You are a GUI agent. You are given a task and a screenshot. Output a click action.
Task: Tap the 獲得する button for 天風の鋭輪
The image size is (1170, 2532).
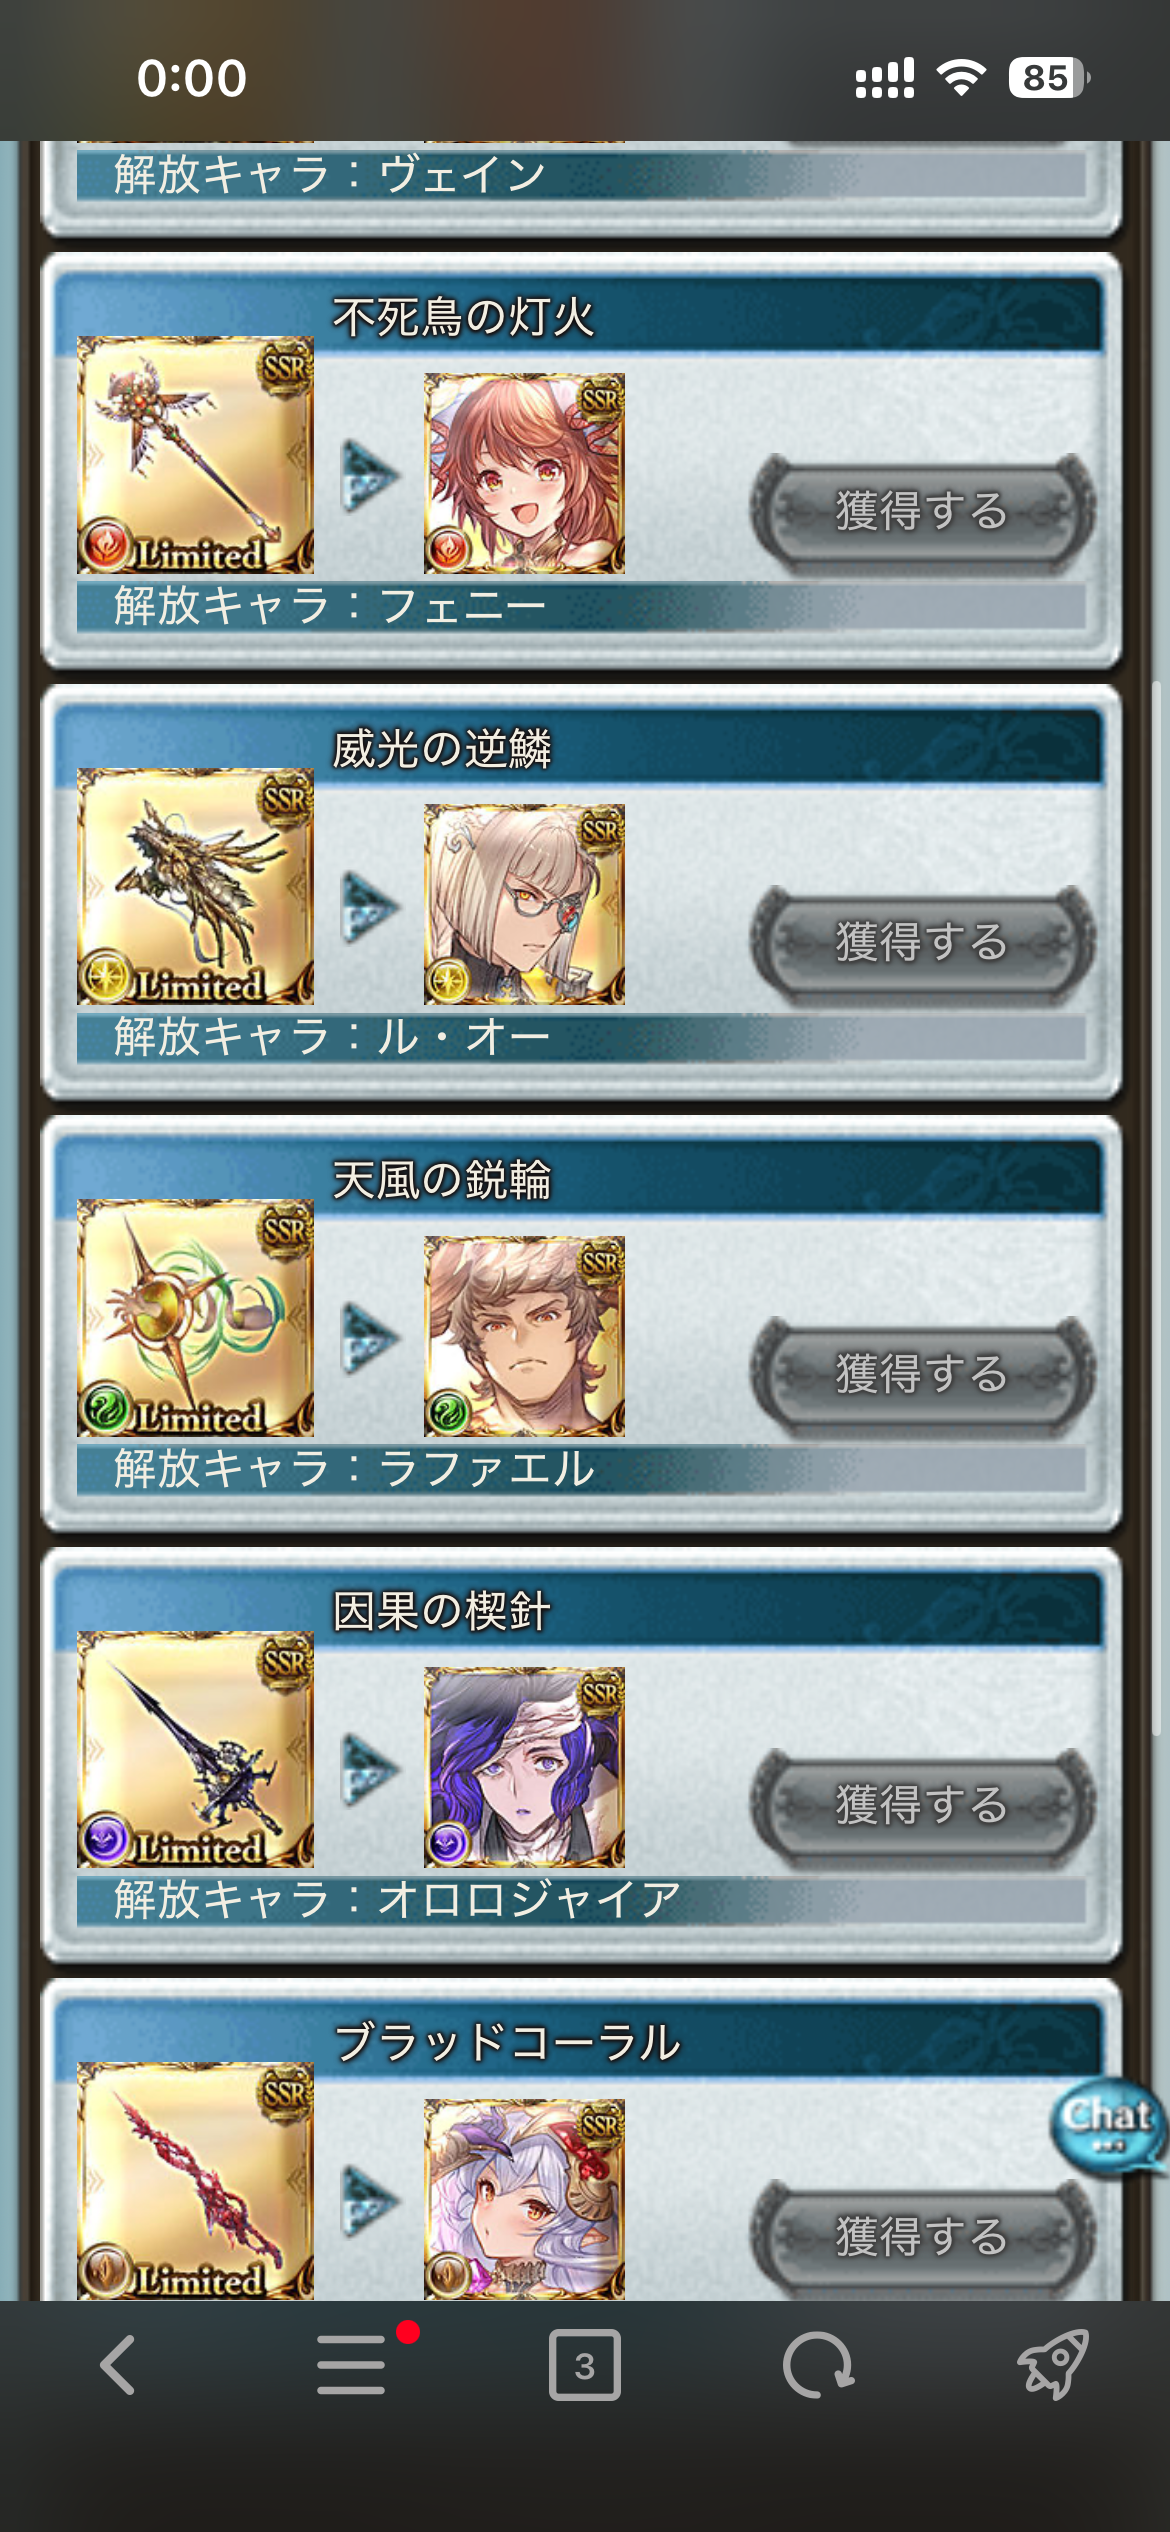(922, 1375)
